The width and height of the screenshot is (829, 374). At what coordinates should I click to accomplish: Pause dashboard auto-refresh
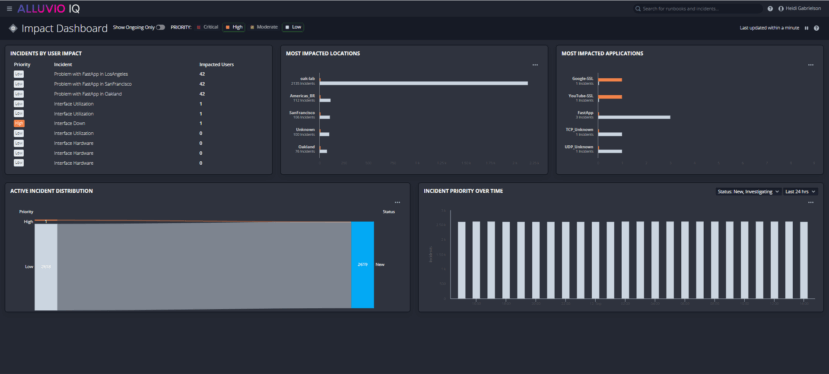[806, 28]
